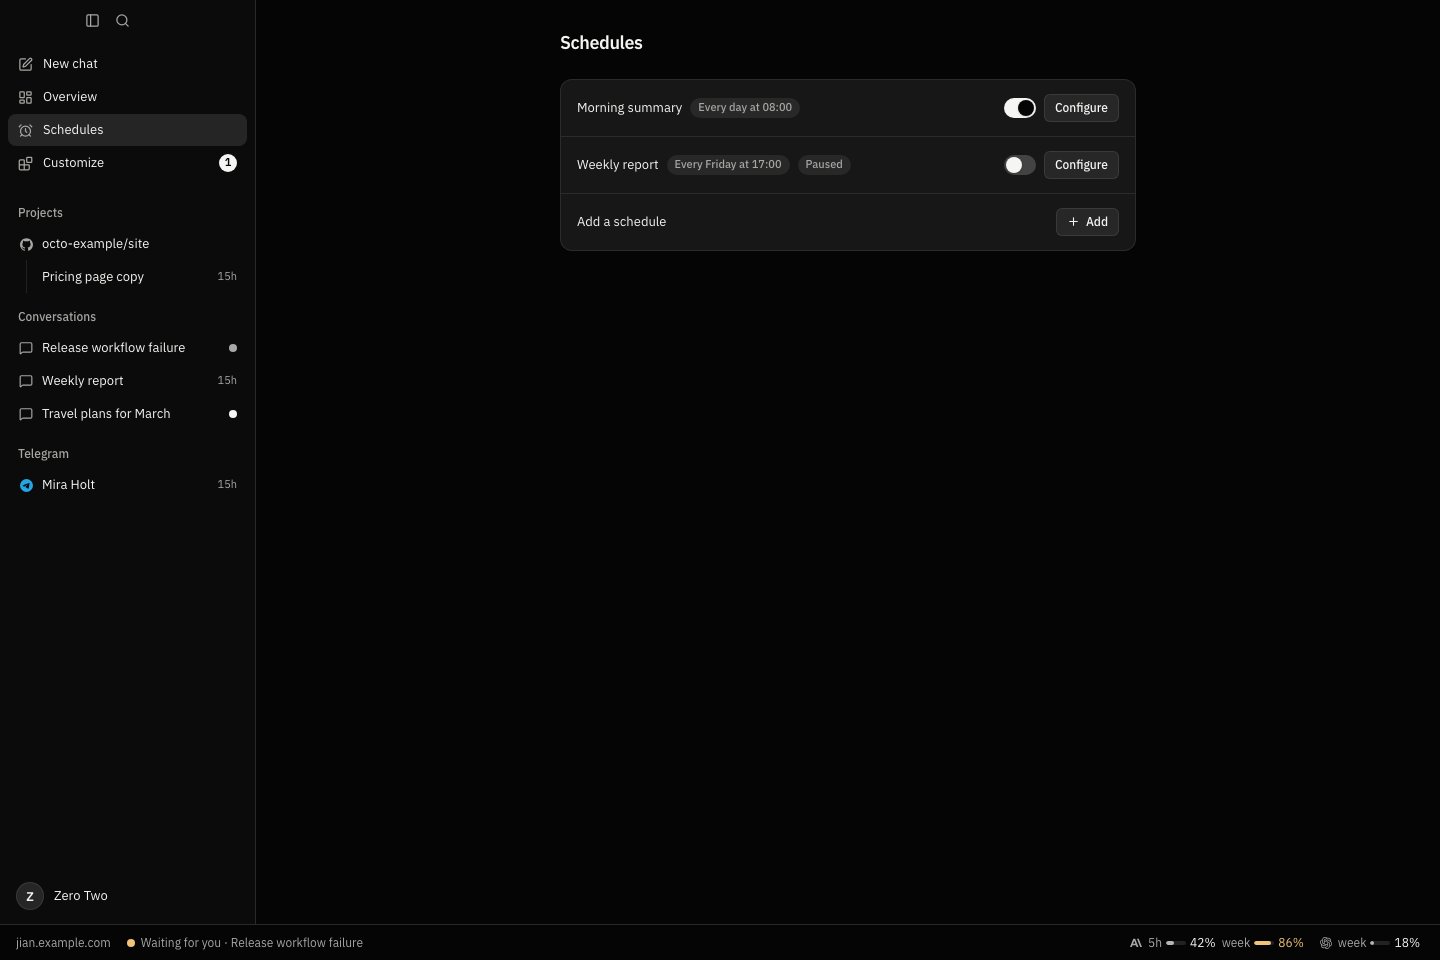The height and width of the screenshot is (960, 1440).
Task: Click the weekly 86% usage bar
Action: tap(1262, 943)
